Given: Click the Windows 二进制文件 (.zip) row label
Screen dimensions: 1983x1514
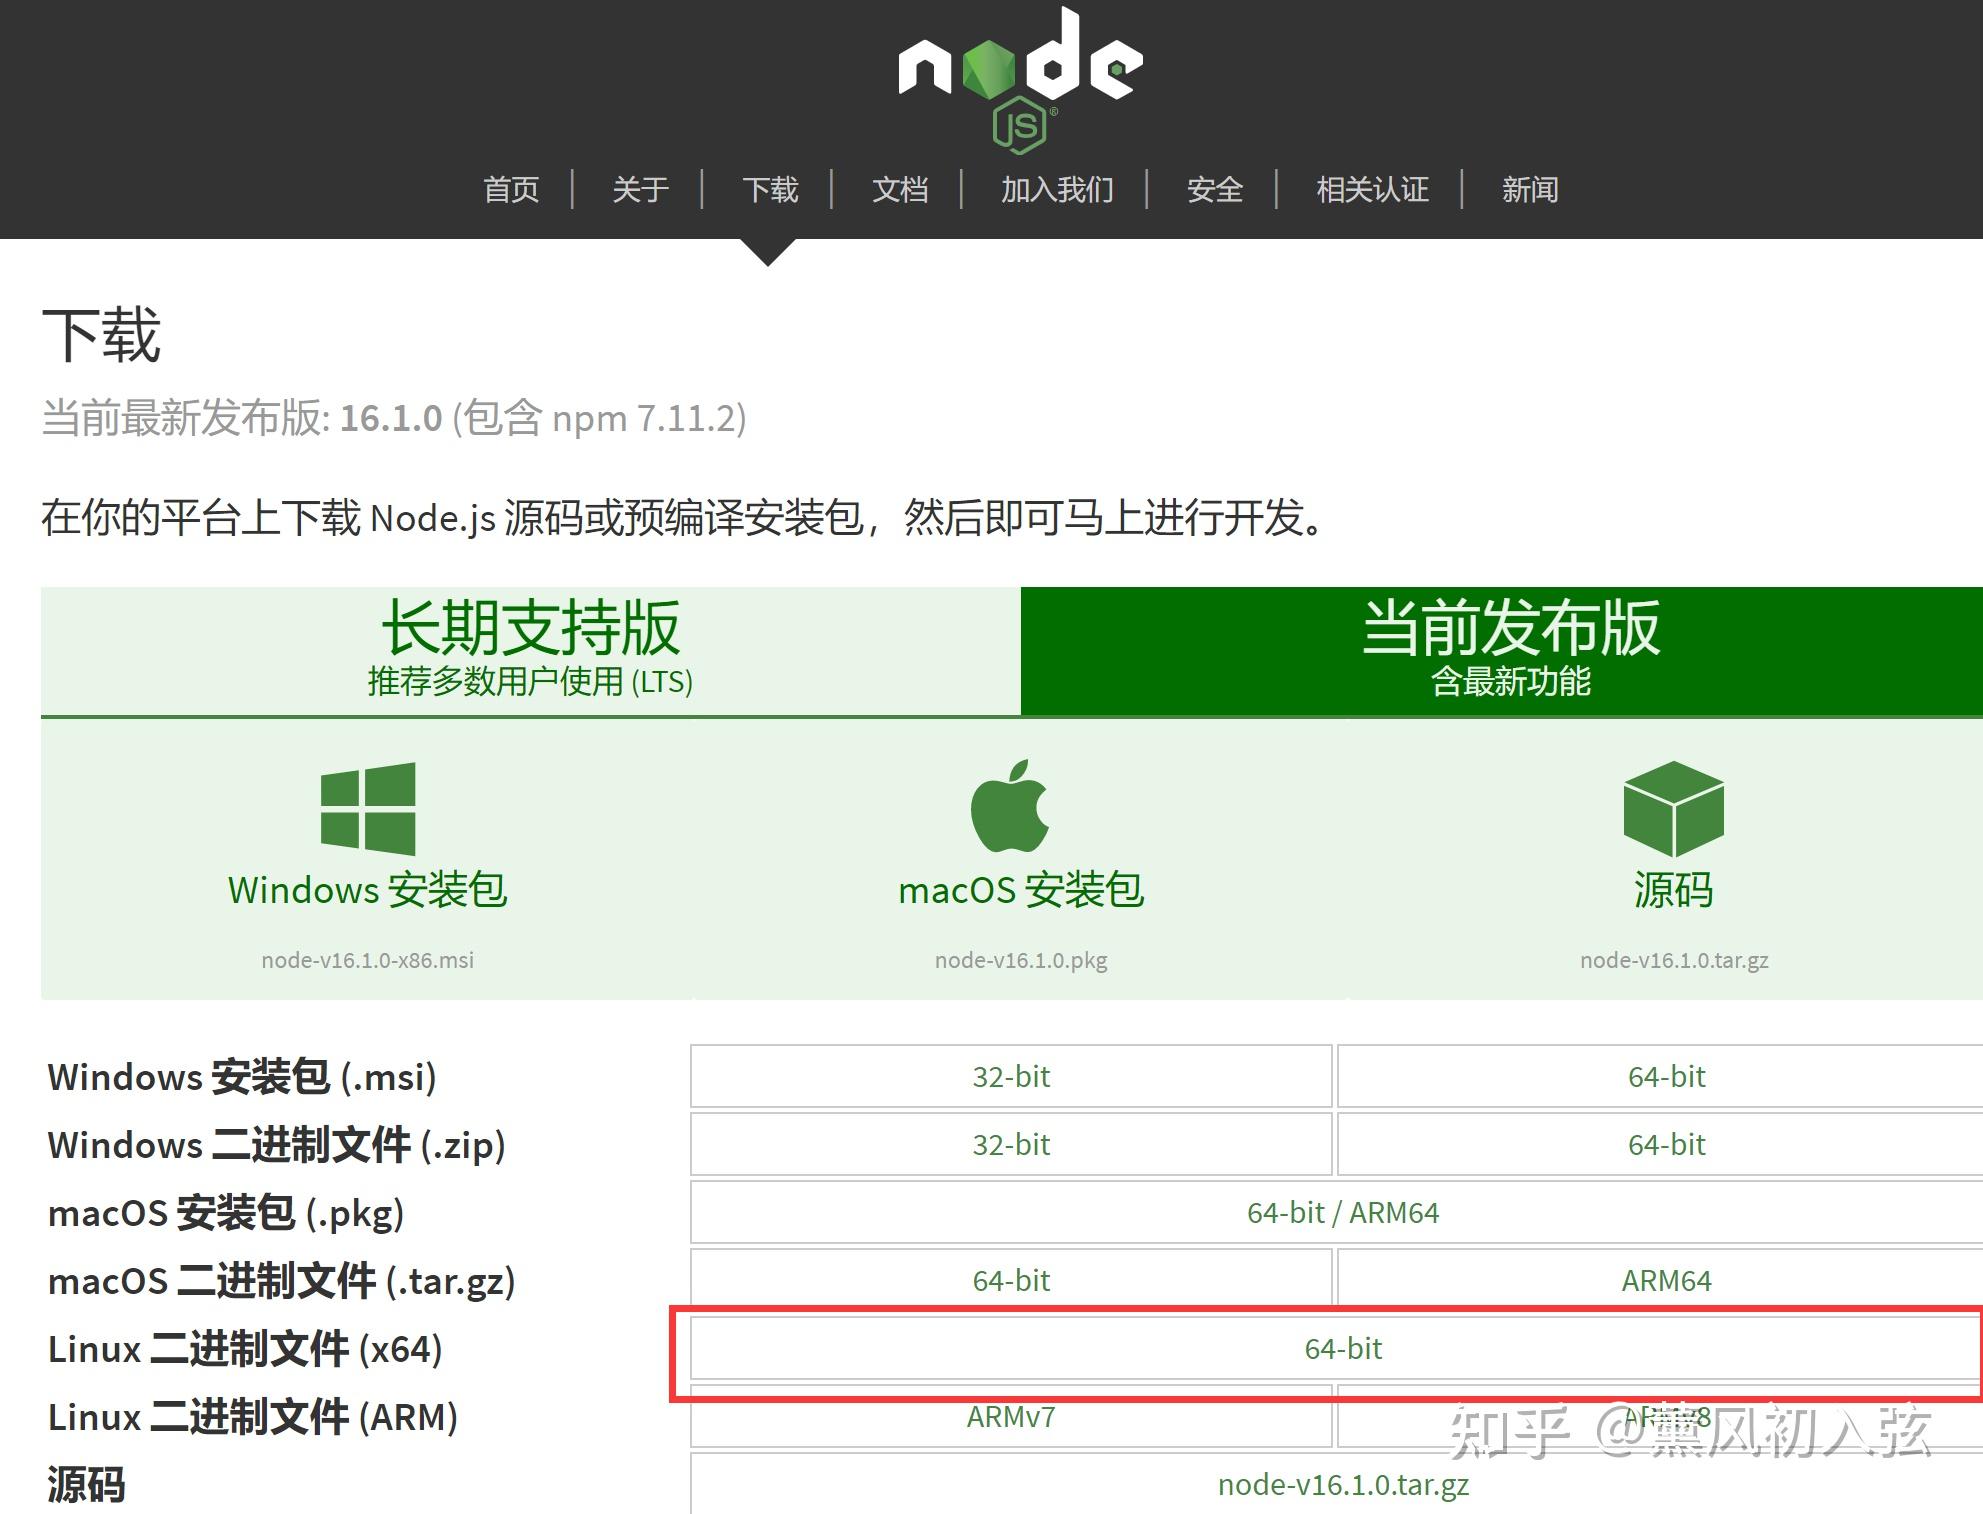Looking at the screenshot, I should pyautogui.click(x=277, y=1145).
